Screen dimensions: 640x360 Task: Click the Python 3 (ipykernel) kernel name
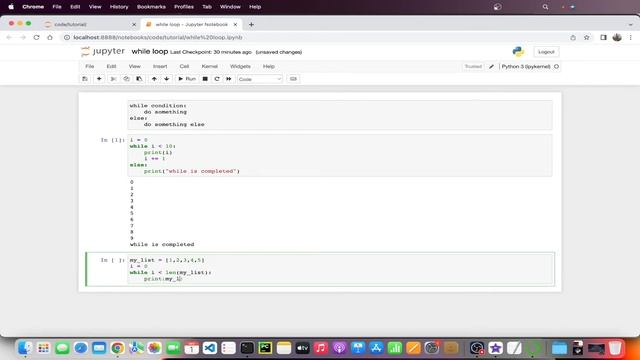tap(526, 66)
